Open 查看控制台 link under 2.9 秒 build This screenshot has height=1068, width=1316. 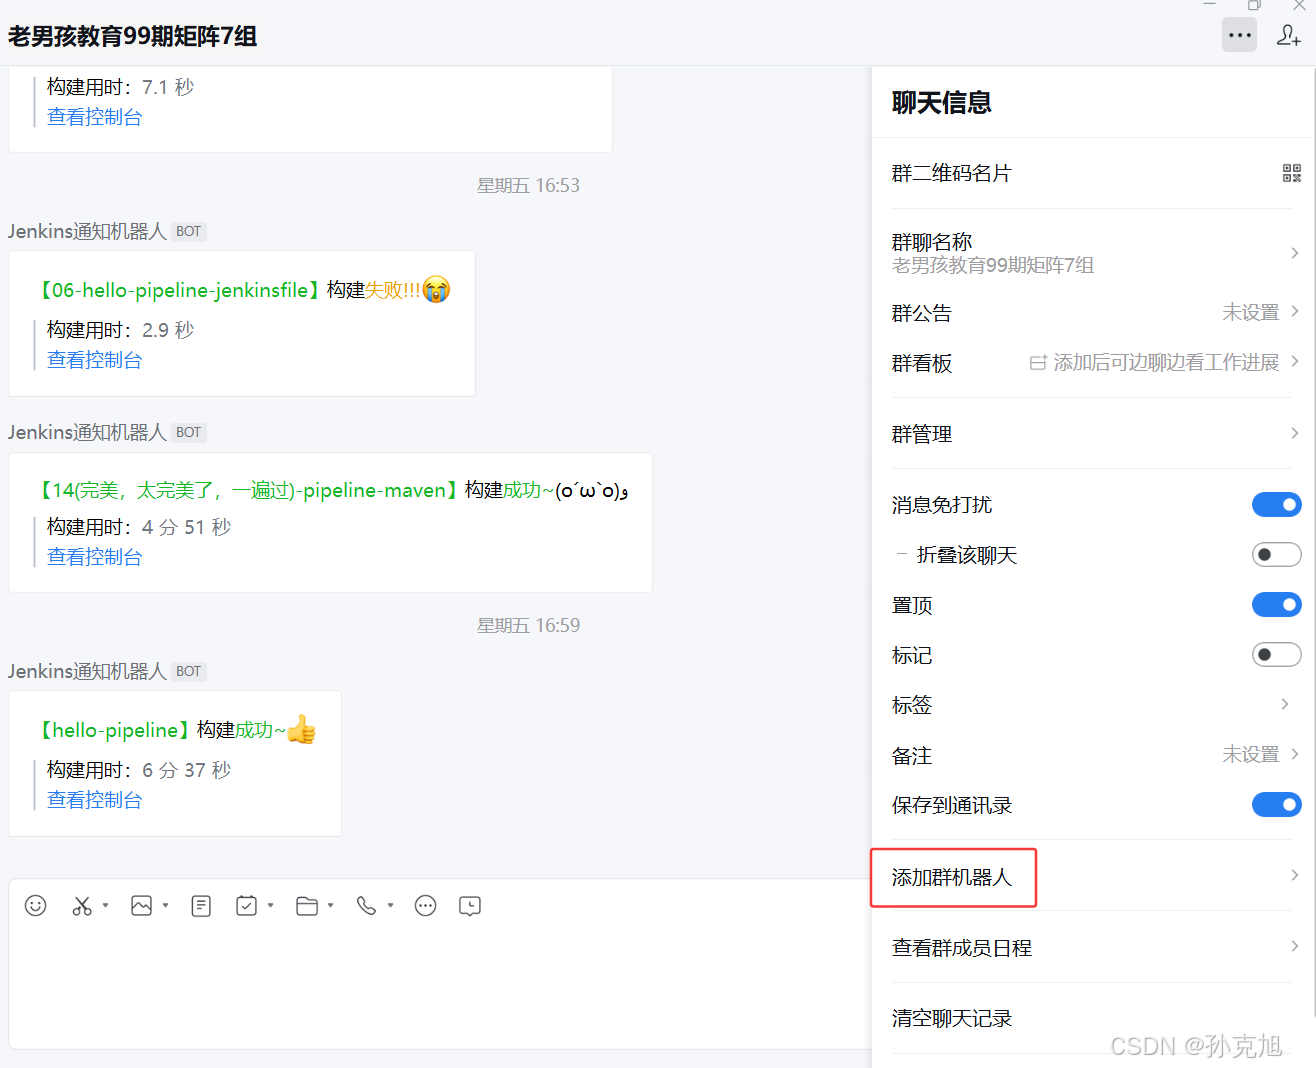[95, 360]
